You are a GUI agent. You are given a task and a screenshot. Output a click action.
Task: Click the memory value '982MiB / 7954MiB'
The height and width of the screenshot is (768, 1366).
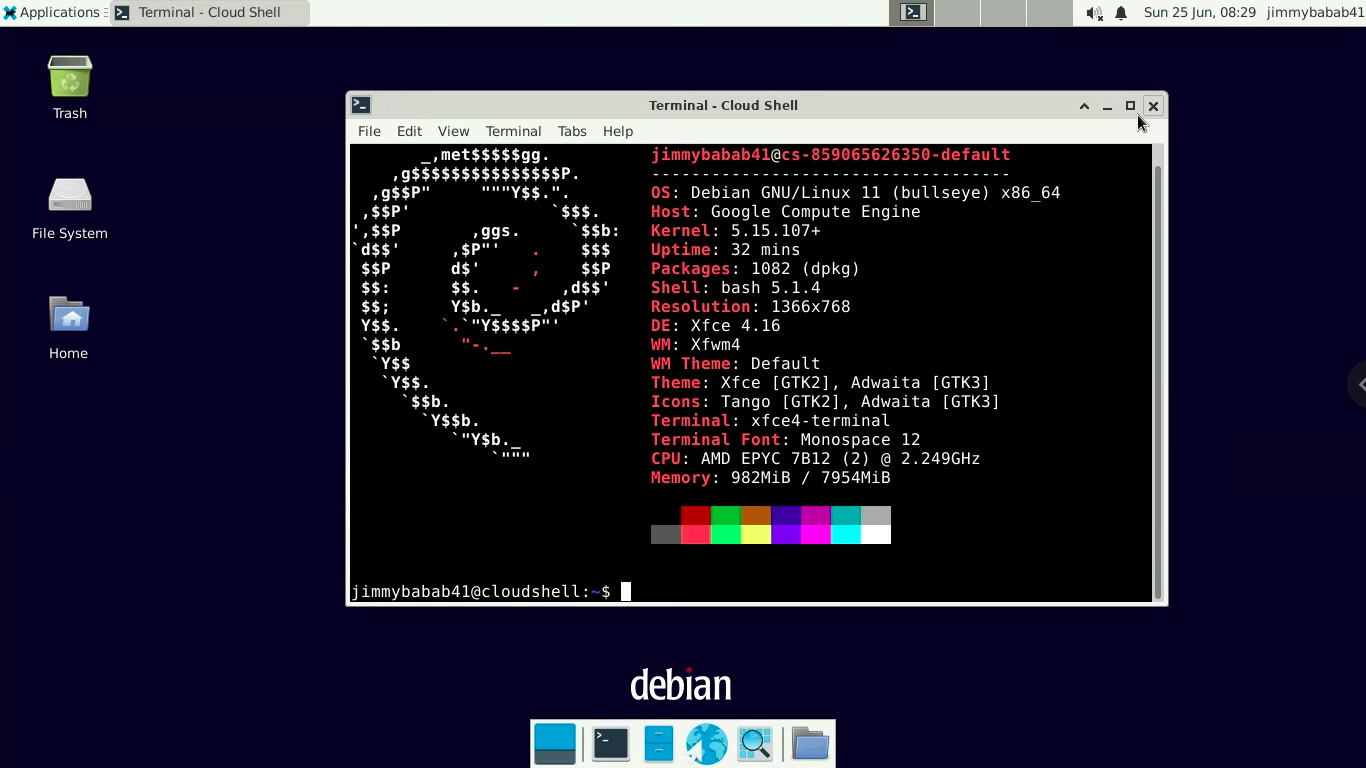coord(810,478)
